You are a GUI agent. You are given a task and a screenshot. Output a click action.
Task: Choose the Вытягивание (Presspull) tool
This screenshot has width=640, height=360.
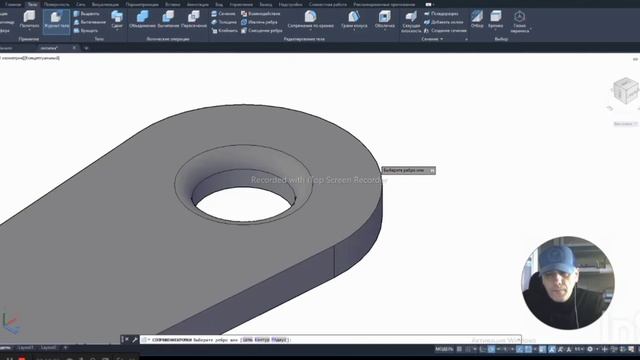pyautogui.click(x=89, y=22)
